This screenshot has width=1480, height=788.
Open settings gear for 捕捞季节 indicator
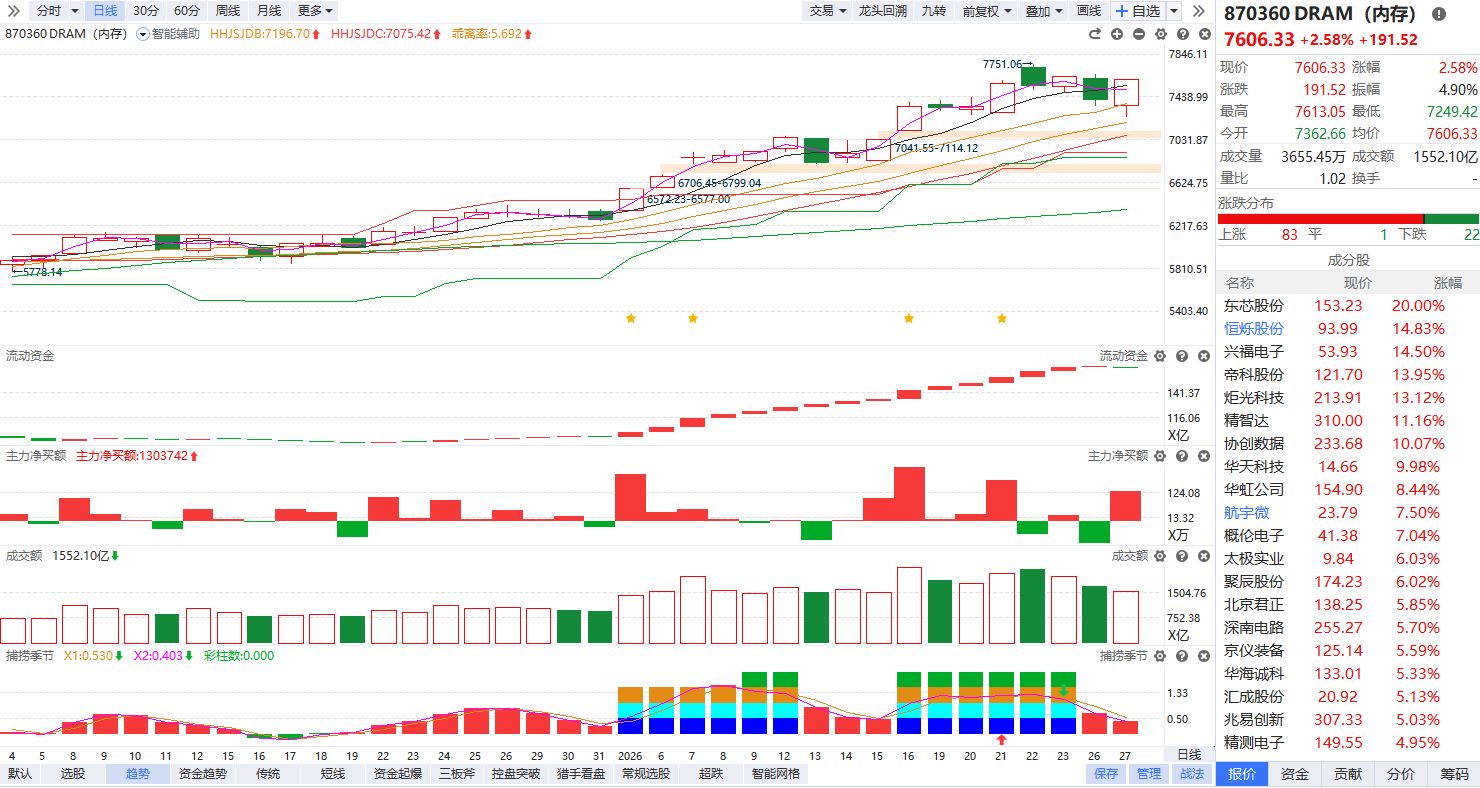point(1160,656)
